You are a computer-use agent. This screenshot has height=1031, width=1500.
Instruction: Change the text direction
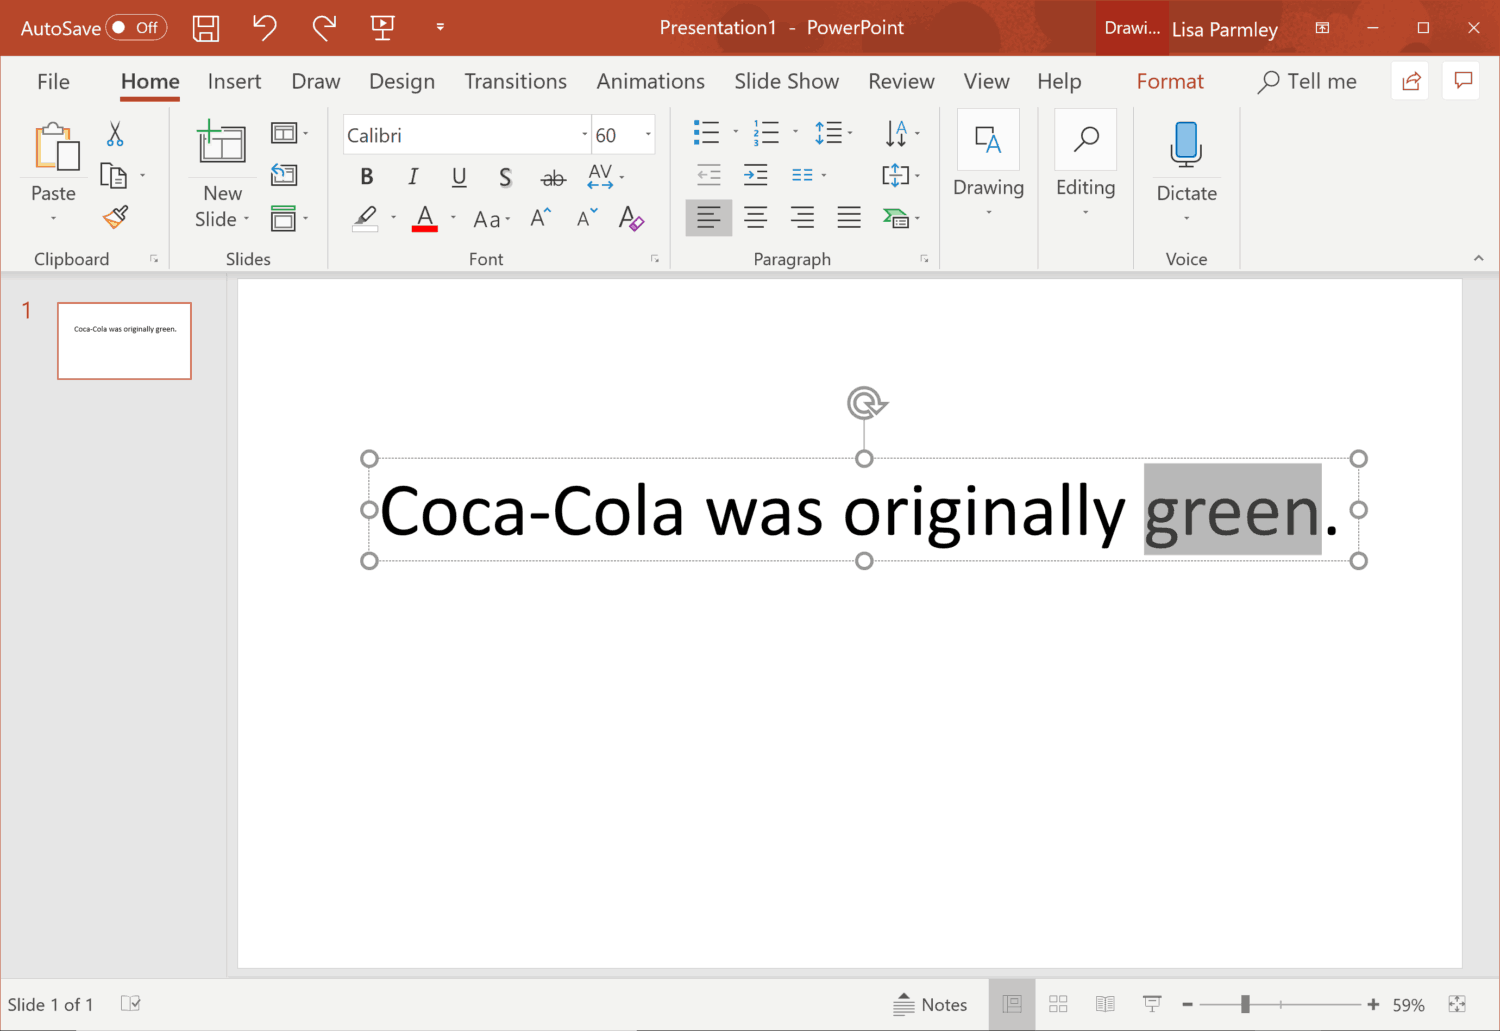901,132
